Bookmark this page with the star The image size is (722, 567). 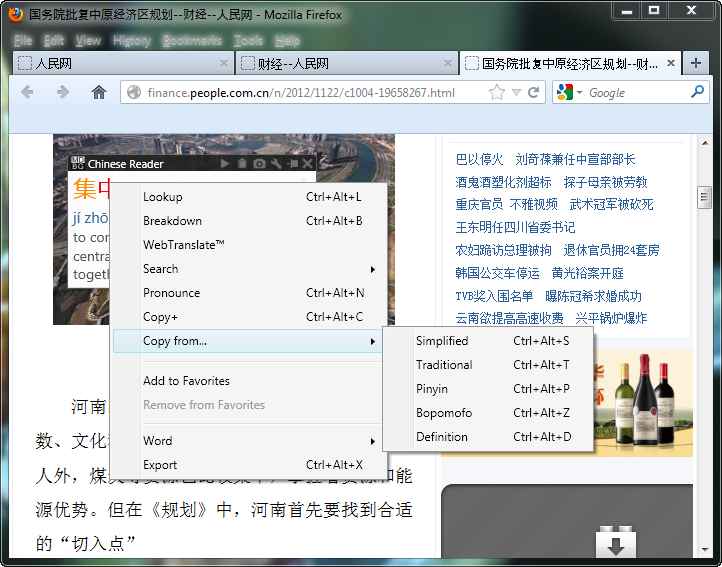click(496, 93)
